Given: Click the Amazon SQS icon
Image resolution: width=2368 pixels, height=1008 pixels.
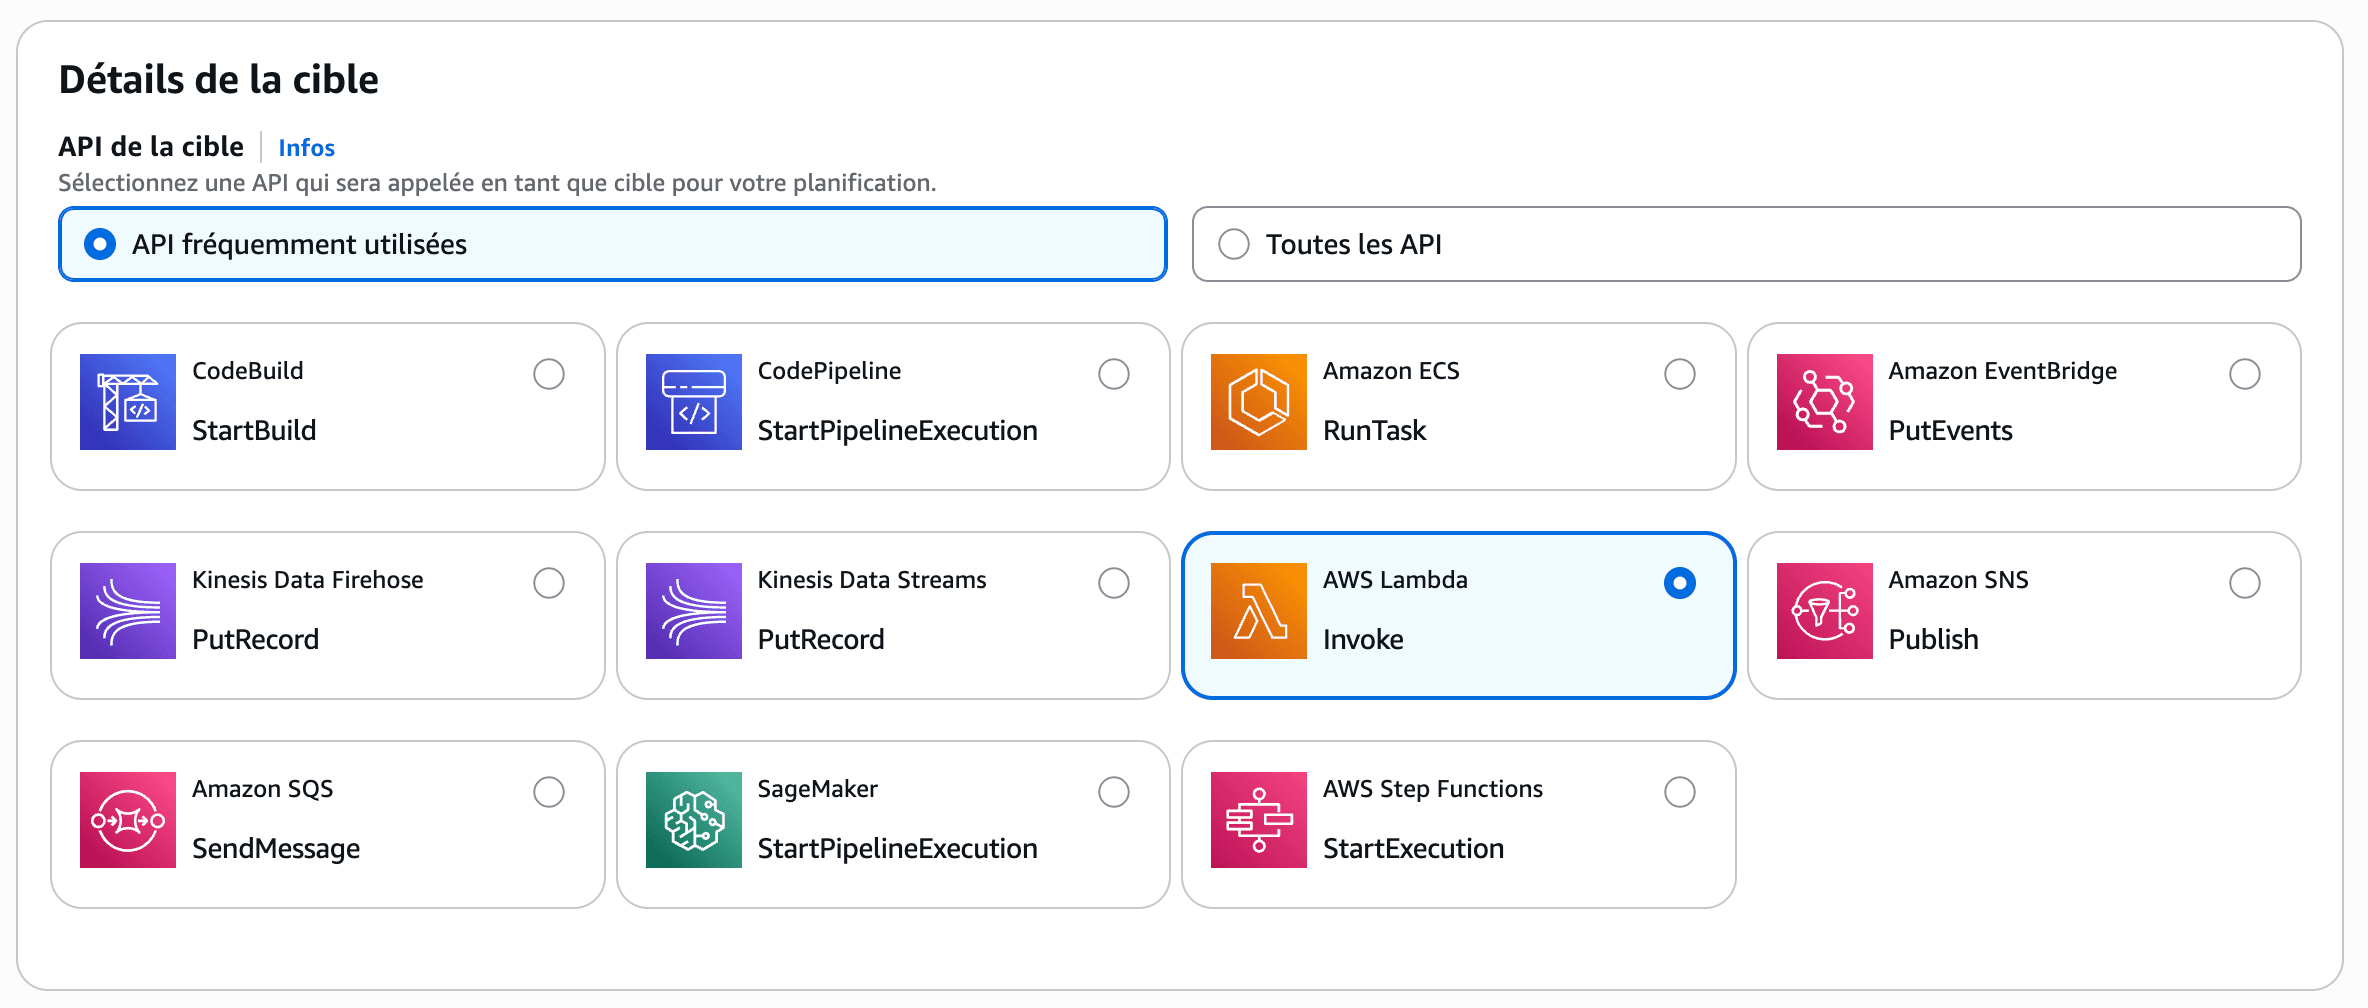Looking at the screenshot, I should [x=128, y=820].
